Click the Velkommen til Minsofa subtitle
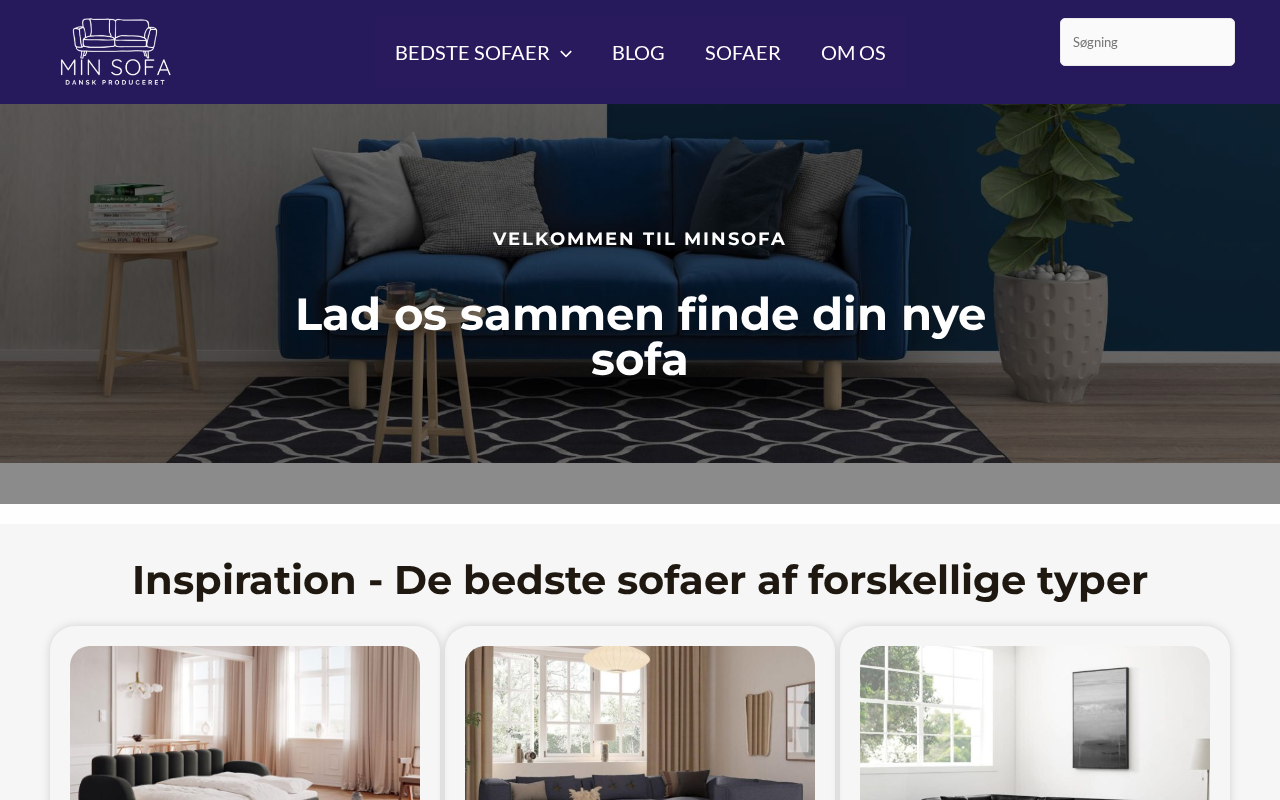1280x800 pixels. [x=640, y=239]
